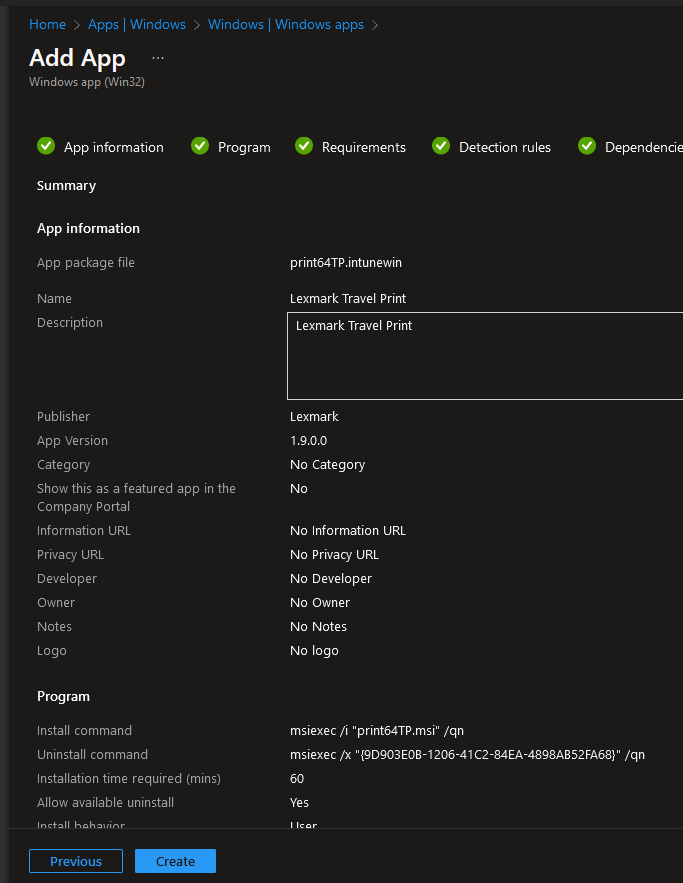Click the Dependencies step checkmark icon

pos(587,146)
